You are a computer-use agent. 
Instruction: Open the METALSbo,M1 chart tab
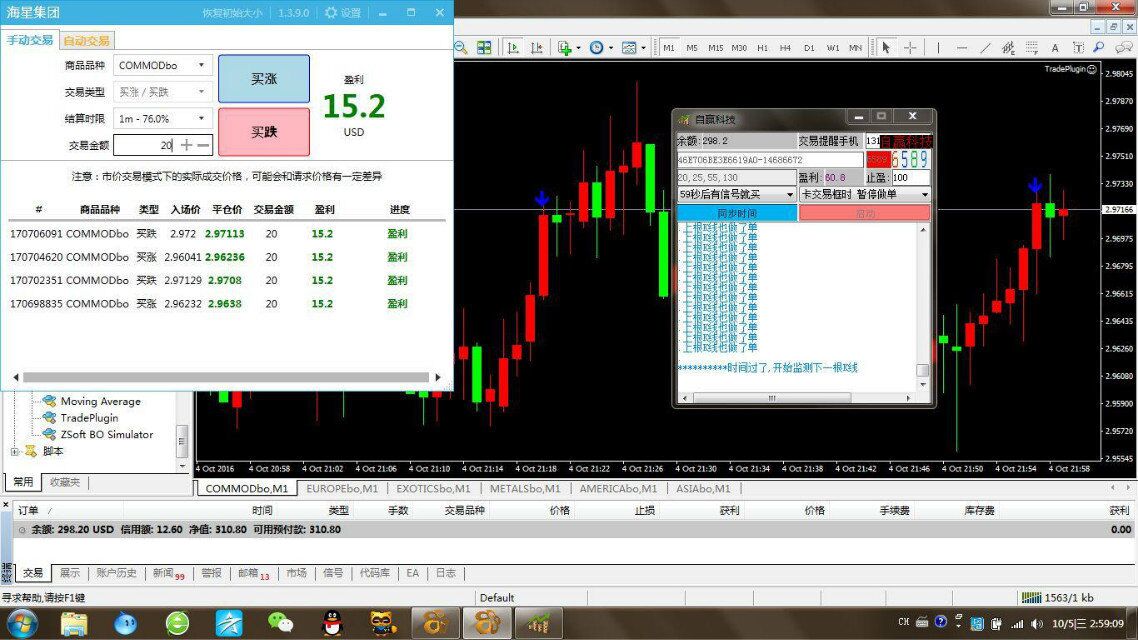[x=525, y=489]
